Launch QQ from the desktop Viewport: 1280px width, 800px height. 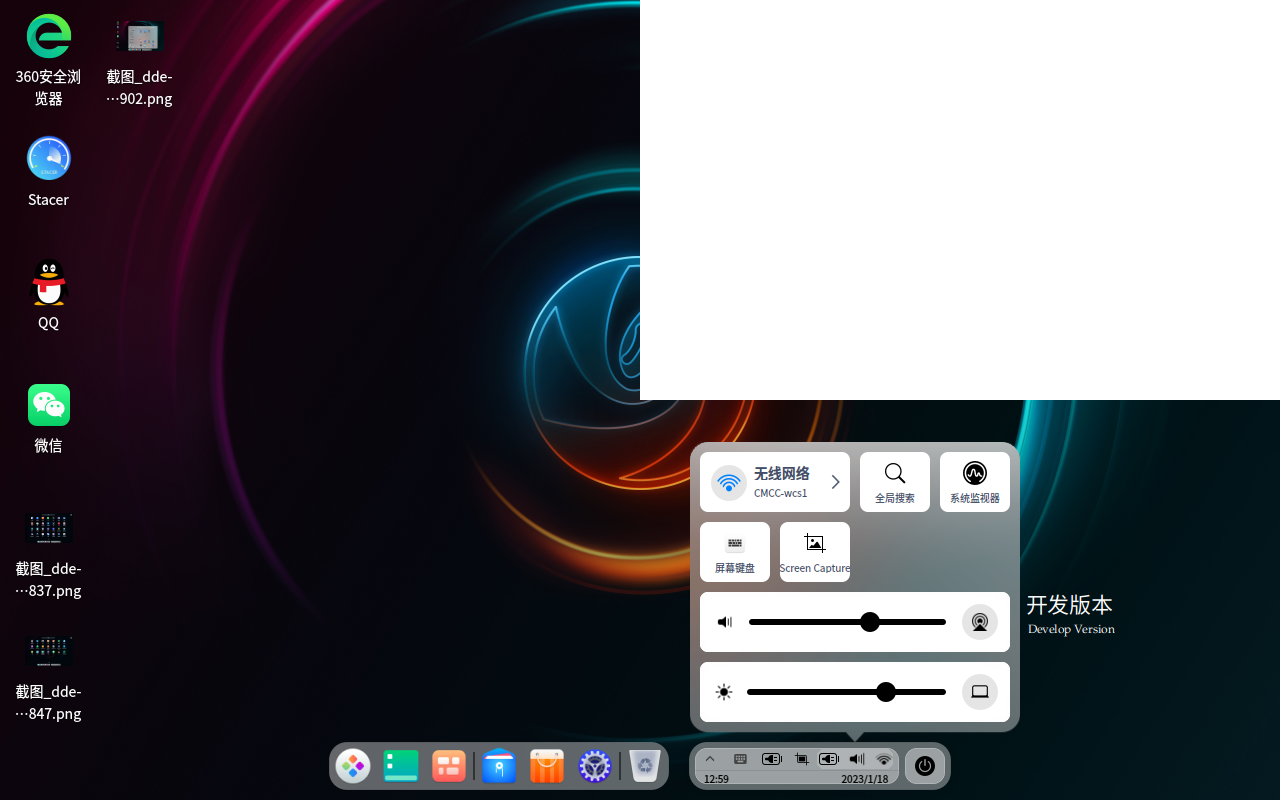(48, 281)
